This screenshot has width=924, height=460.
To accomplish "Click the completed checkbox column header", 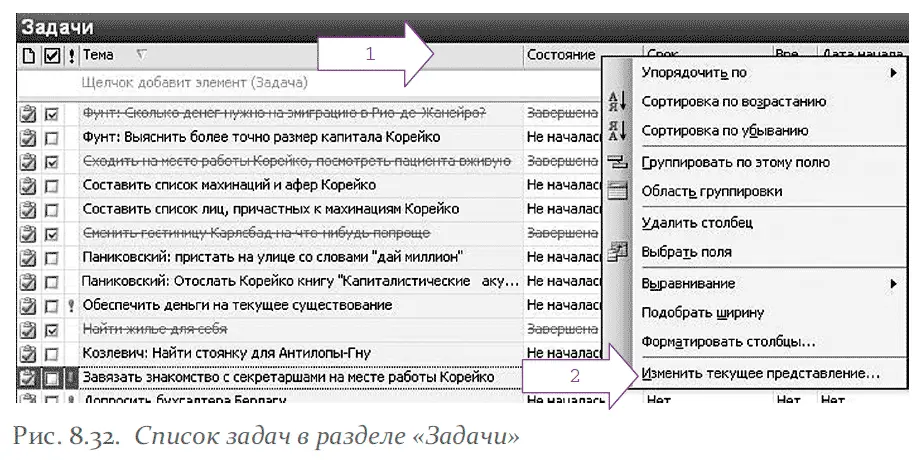I will (x=52, y=56).
